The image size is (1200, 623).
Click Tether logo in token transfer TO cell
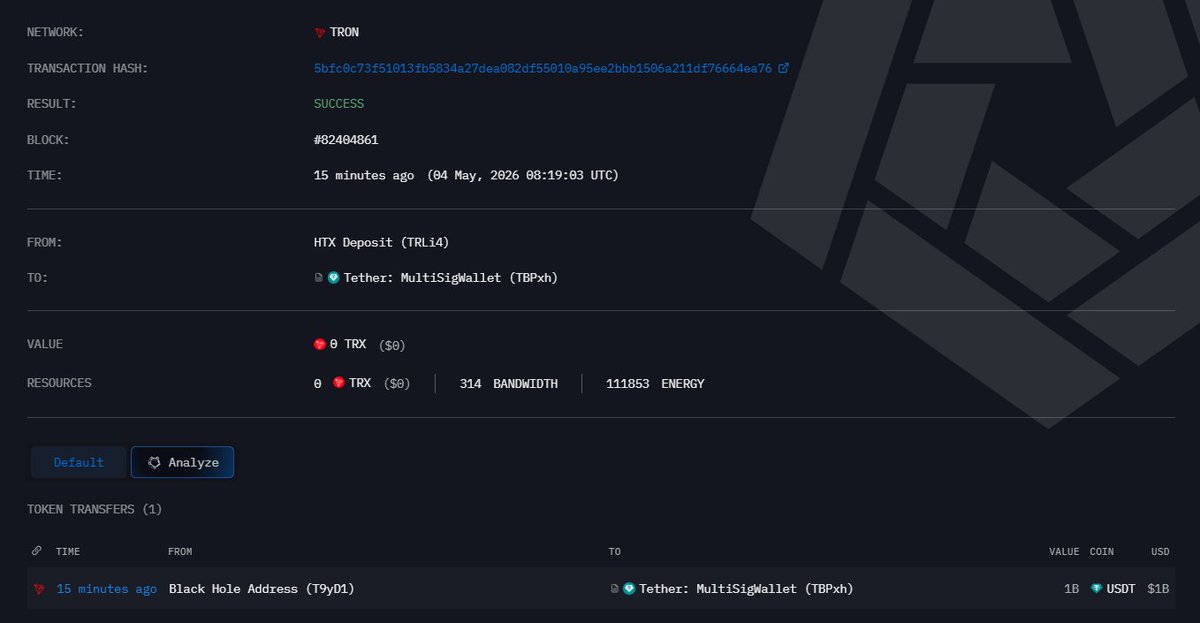(x=629, y=589)
